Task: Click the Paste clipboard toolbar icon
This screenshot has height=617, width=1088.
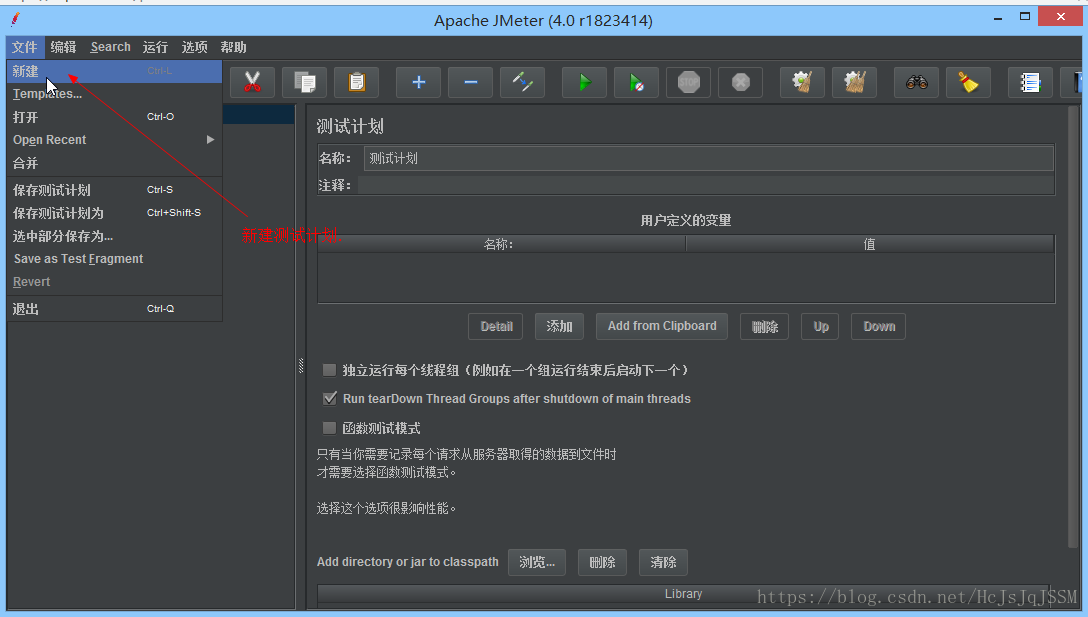Action: click(357, 83)
